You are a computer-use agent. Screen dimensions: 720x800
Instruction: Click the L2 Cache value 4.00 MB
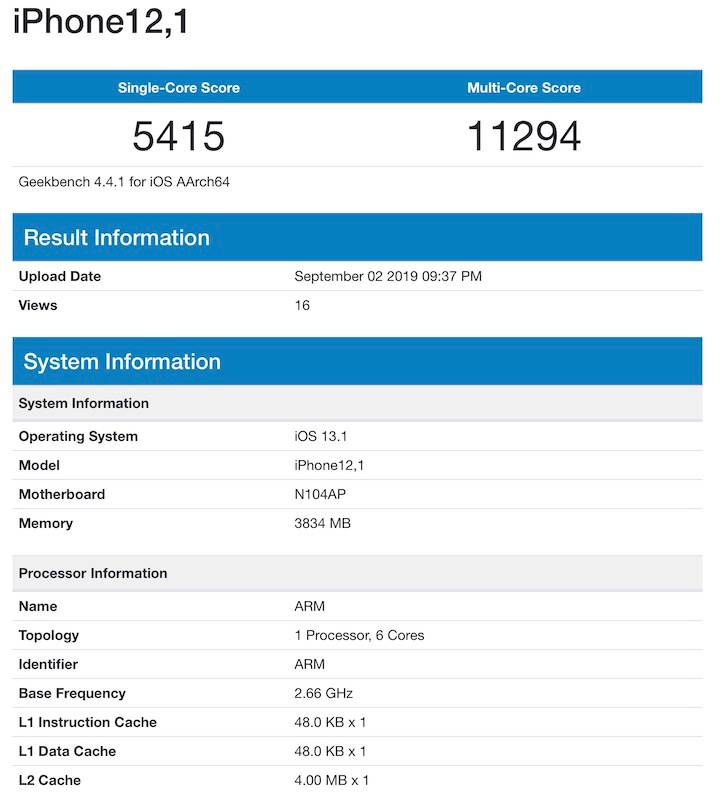pos(331,780)
